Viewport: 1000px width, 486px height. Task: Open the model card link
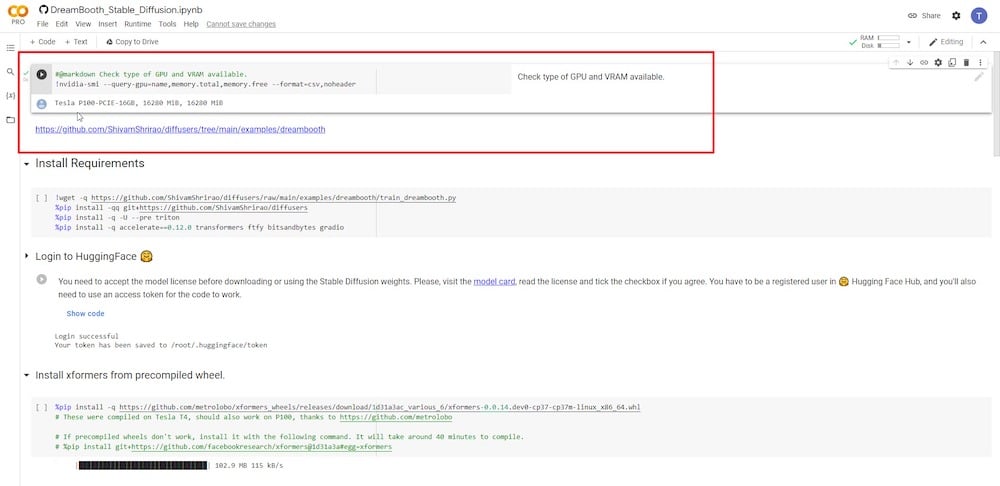point(494,281)
